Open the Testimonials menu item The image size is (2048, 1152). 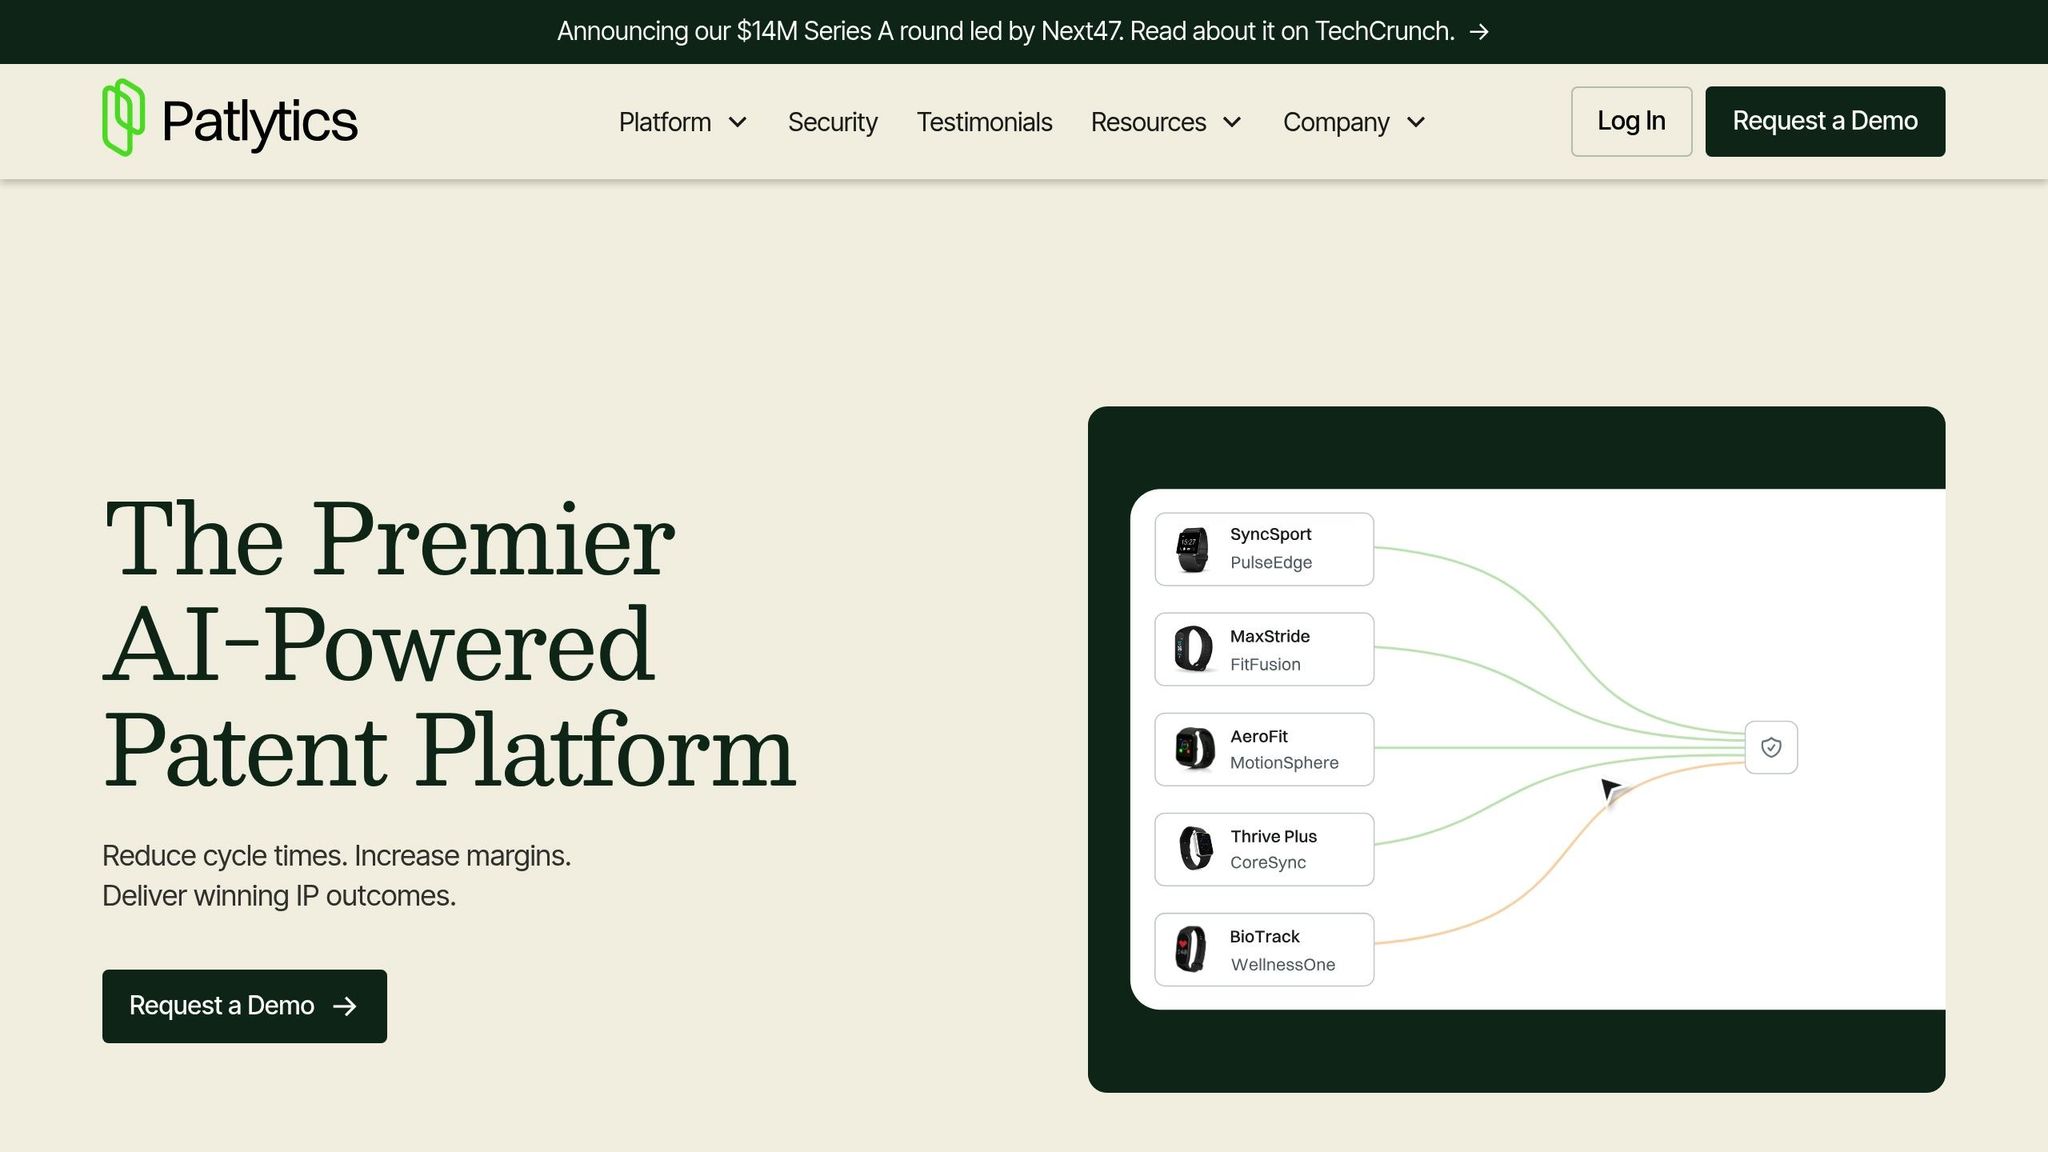[984, 122]
